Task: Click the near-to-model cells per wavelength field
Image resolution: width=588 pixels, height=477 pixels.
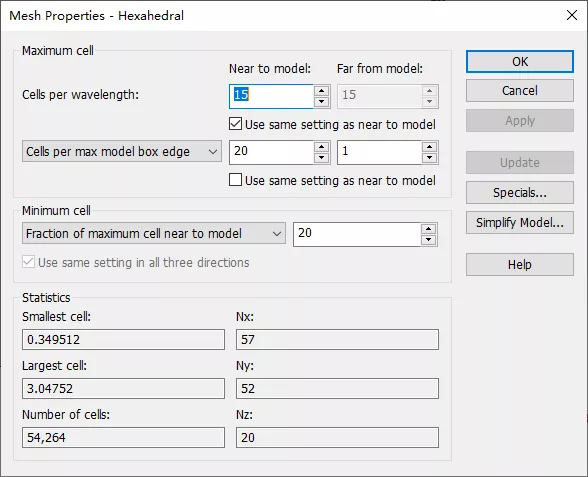Action: point(272,96)
